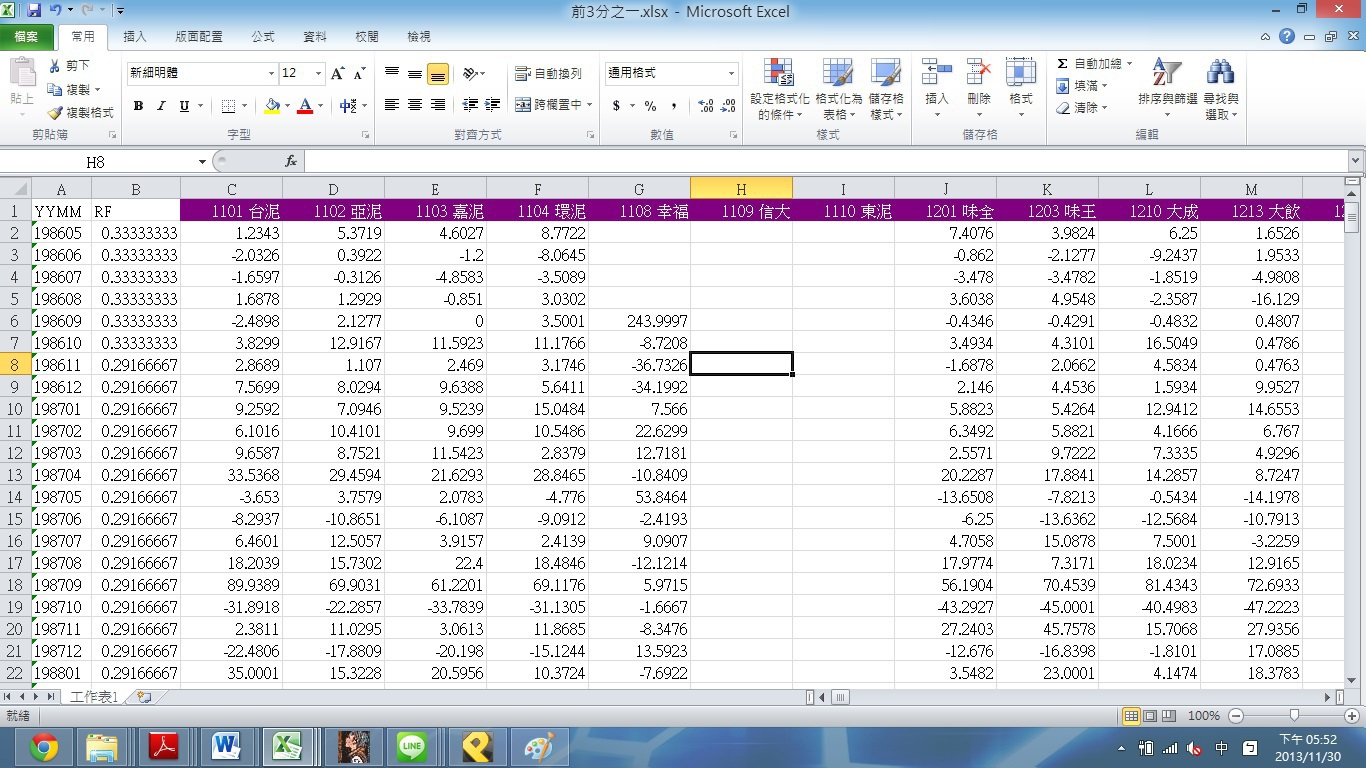Switch to the 公式 ribbon tab
The image size is (1366, 768).
tap(263, 37)
